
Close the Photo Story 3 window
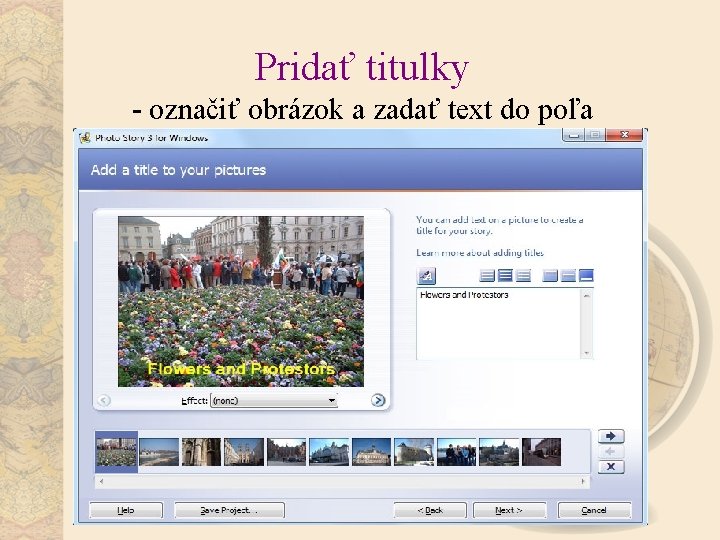click(624, 135)
